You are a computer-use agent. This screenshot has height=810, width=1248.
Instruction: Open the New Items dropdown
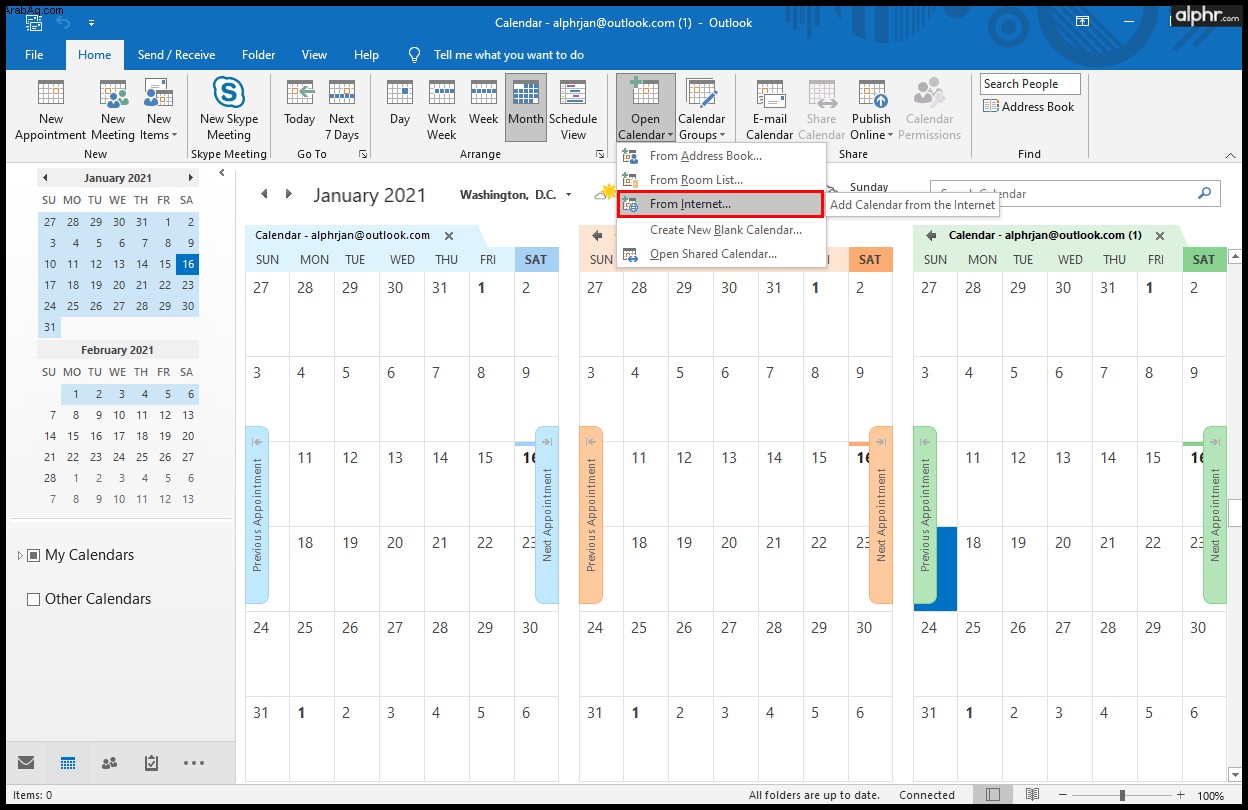(x=158, y=110)
